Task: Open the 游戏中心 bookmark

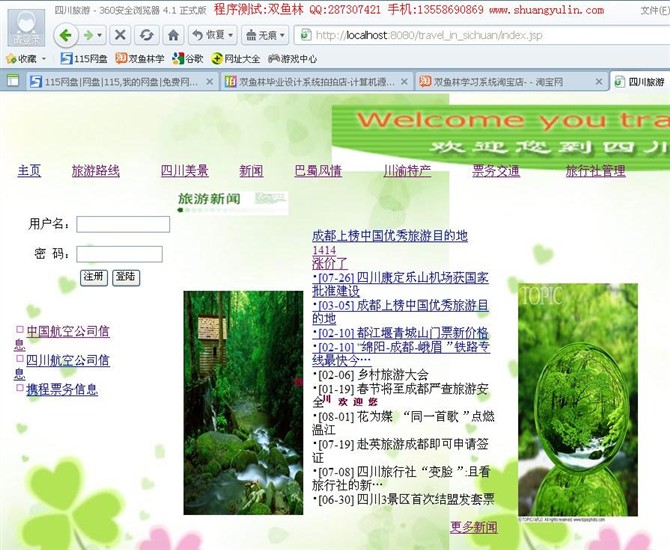Action: click(292, 59)
